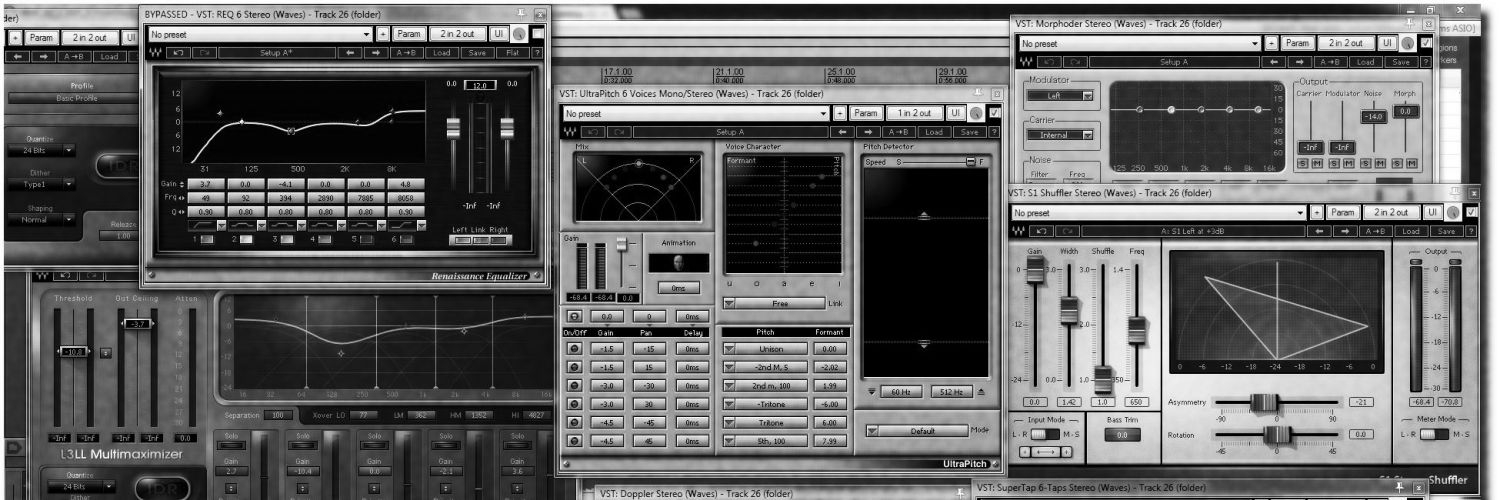Click Param button in S1 Shuffler window
1500x500 pixels.
click(1343, 213)
